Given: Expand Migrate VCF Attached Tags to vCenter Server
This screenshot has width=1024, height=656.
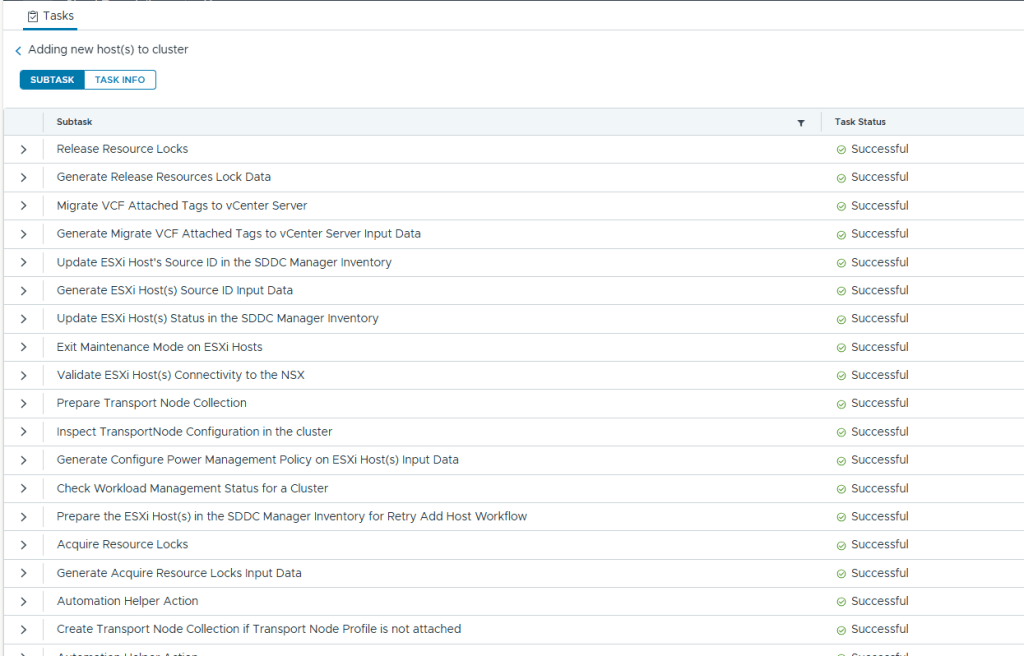Looking at the screenshot, I should (x=23, y=206).
